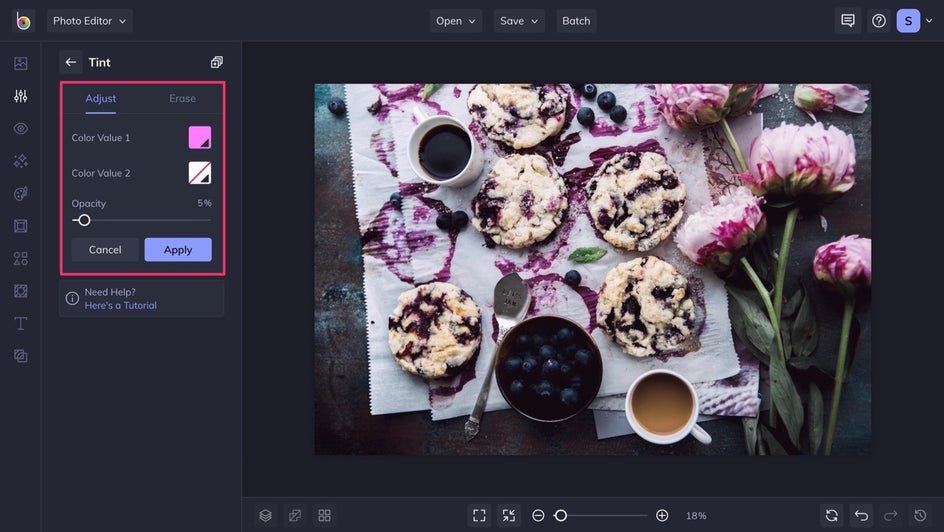Click the BeFunky logo icon
The image size is (944, 532).
[x=23, y=21]
